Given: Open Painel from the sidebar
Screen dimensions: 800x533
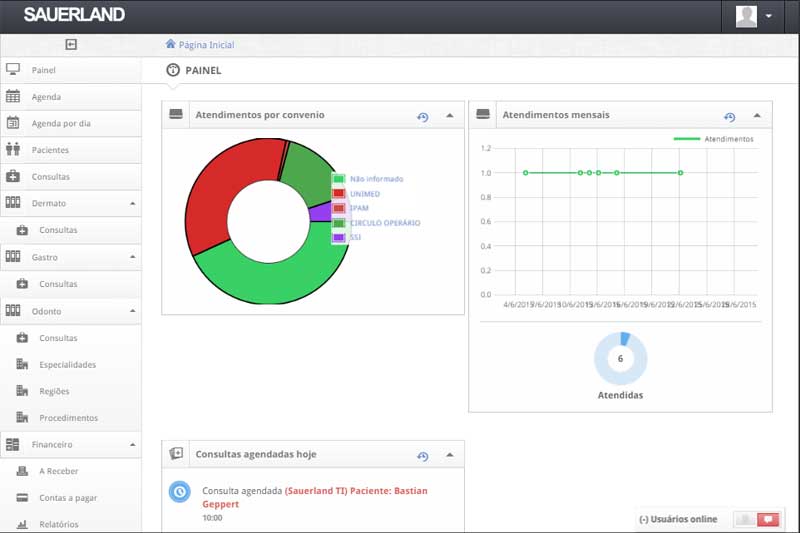Looking at the screenshot, I should pos(71,70).
